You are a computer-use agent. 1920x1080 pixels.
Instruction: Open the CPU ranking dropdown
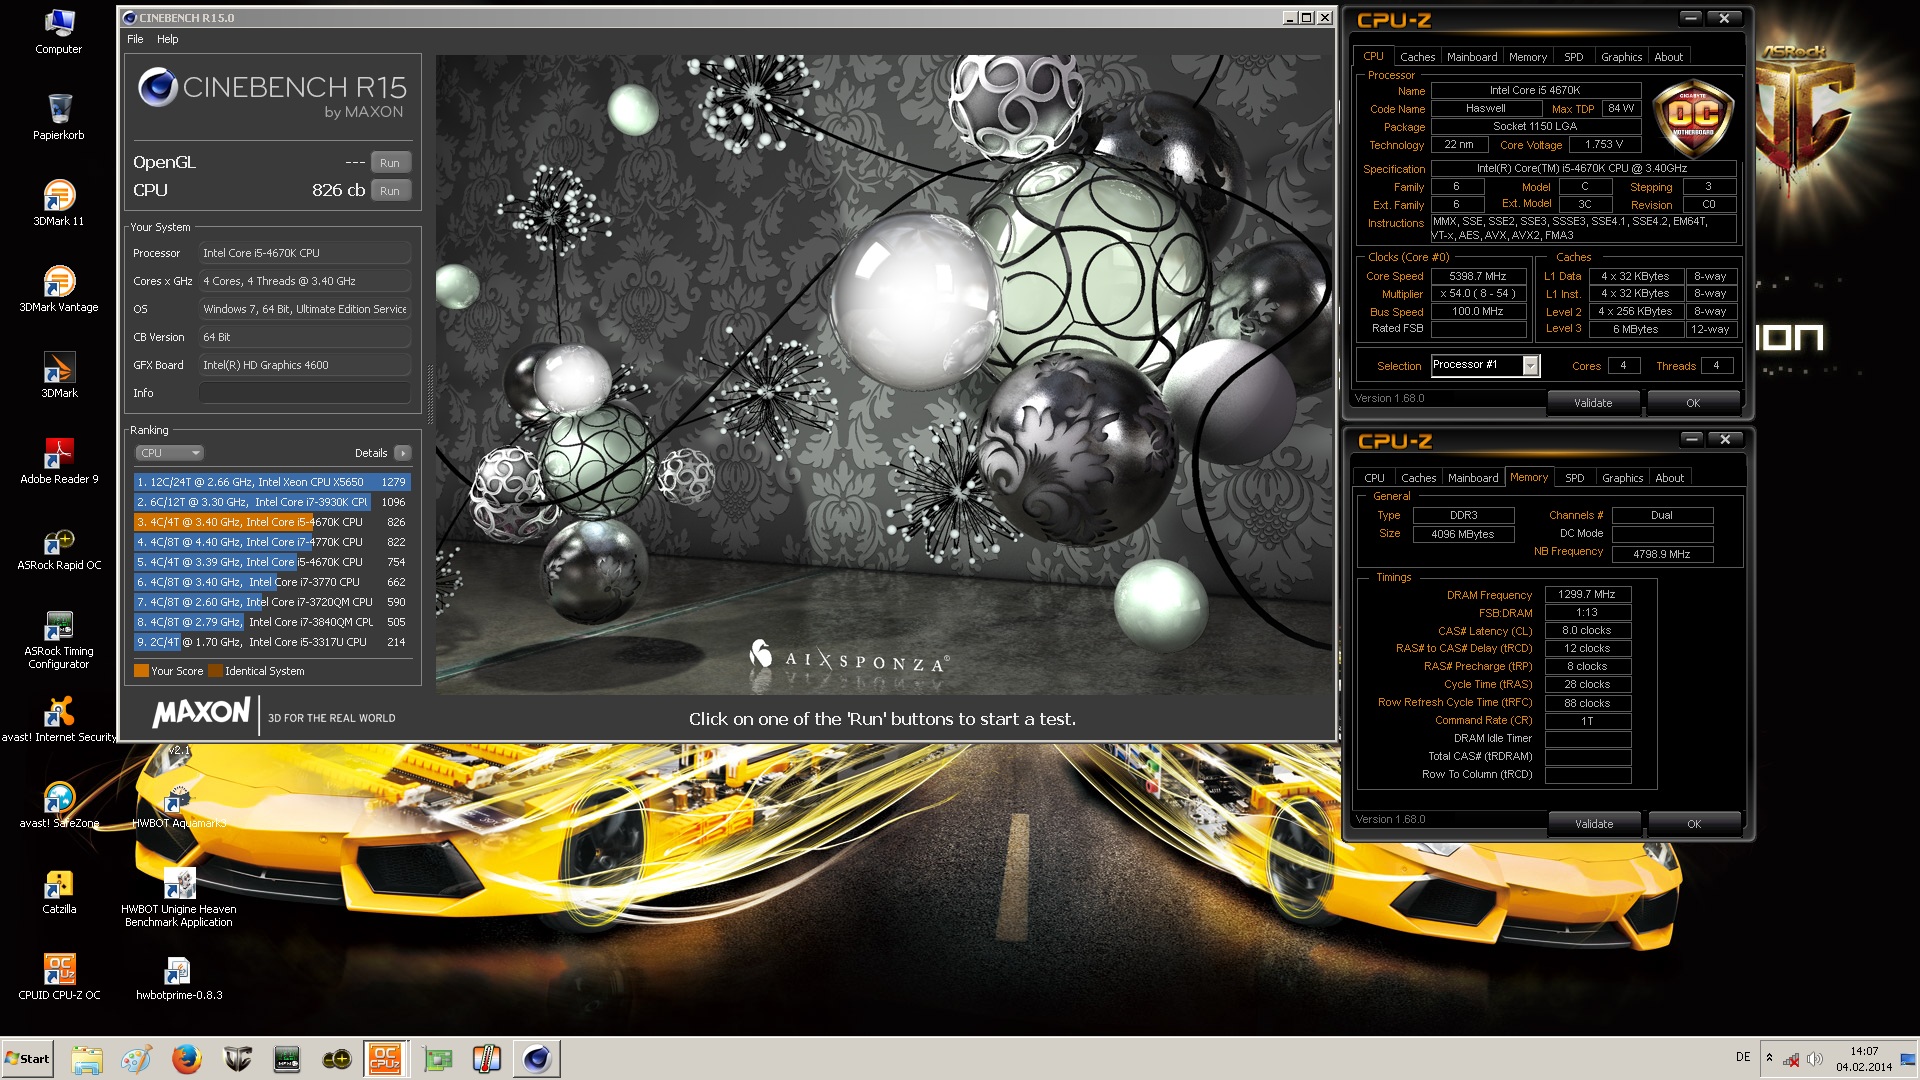click(169, 453)
